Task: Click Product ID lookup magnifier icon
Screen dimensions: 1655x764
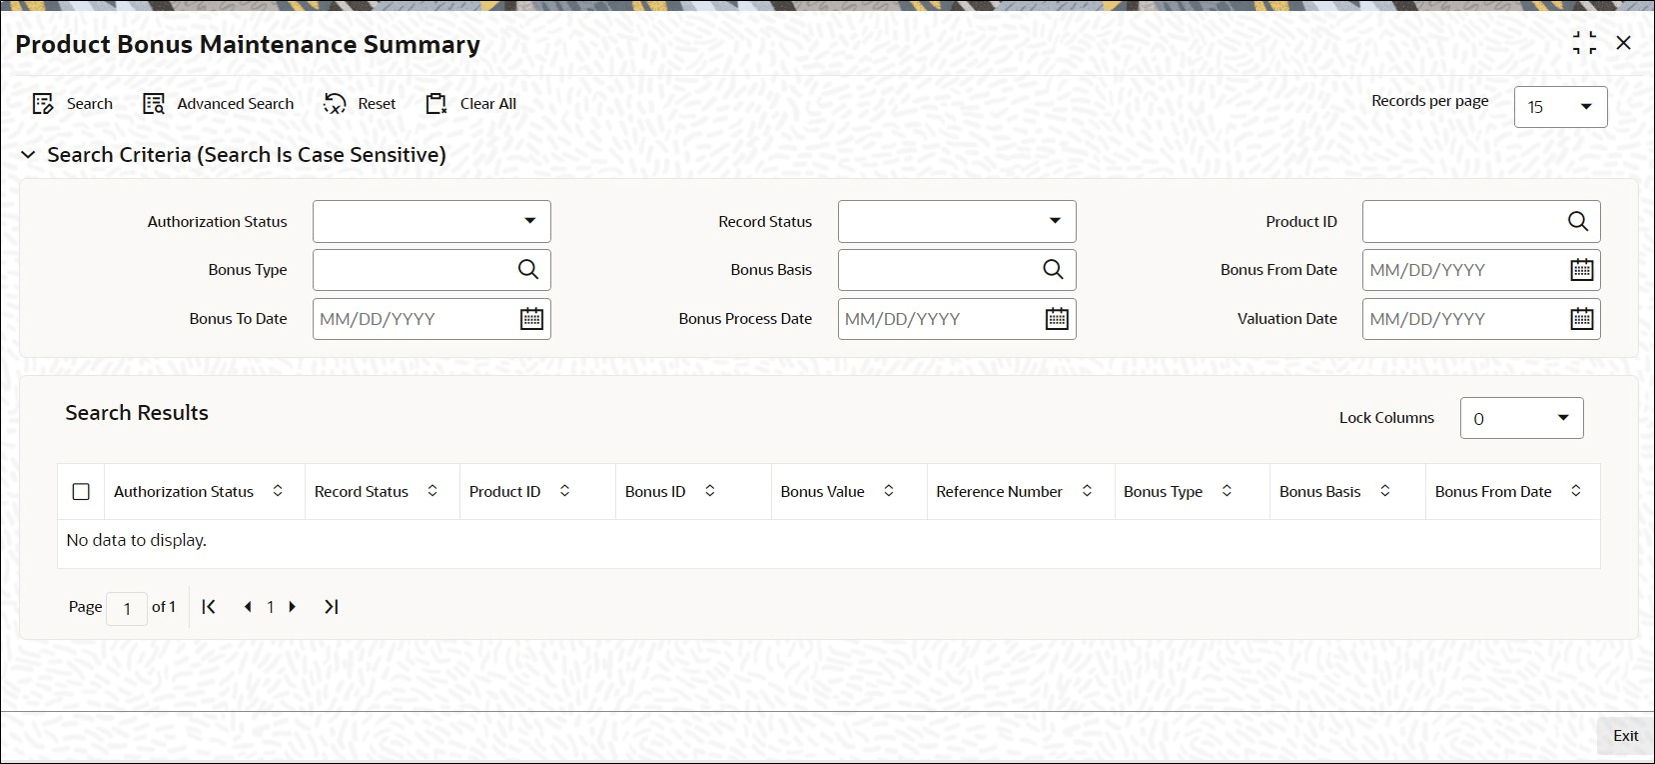Action: tap(1578, 221)
